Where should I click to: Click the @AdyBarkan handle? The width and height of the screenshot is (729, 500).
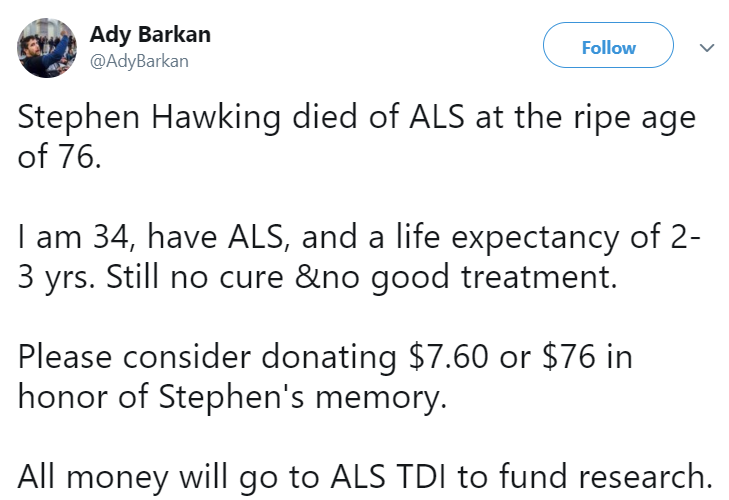click(139, 61)
